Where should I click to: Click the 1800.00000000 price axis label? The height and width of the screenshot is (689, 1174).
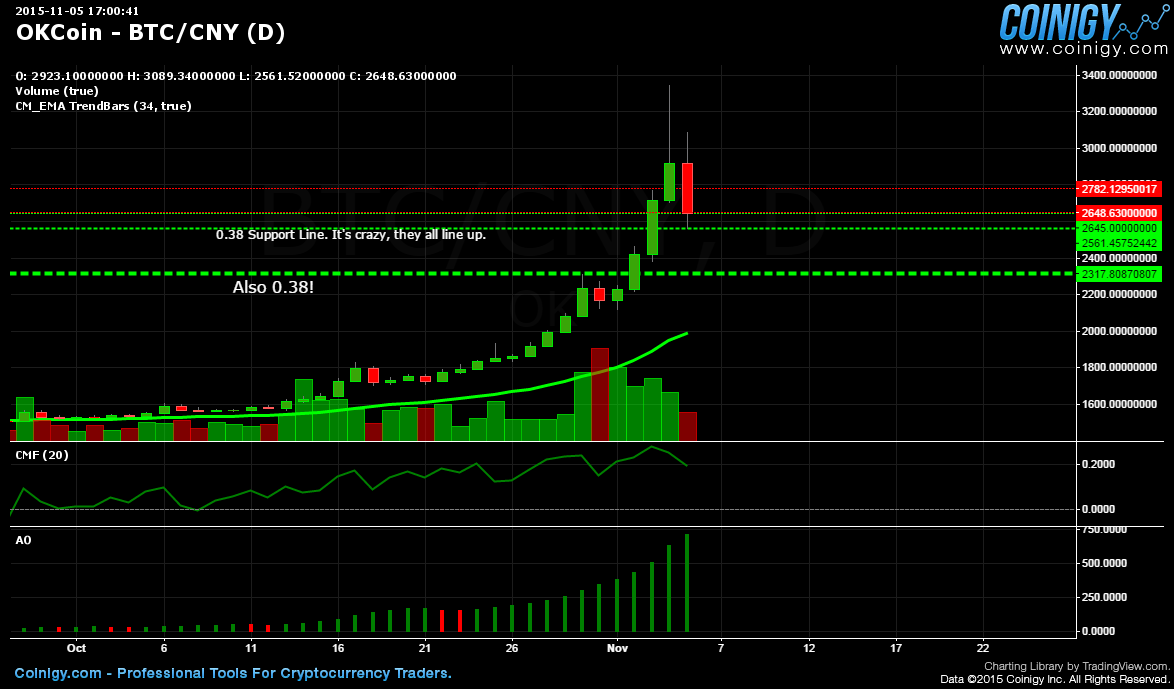pos(1118,368)
